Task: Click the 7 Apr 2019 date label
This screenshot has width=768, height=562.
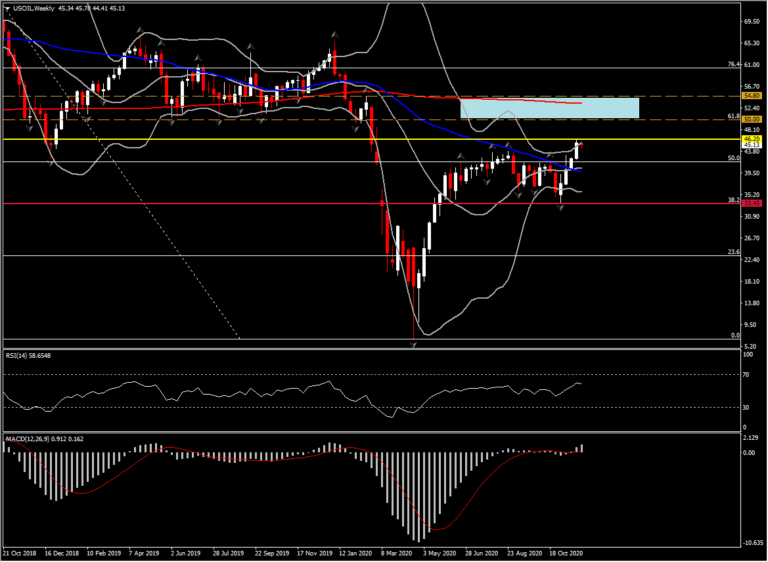Action: pyautogui.click(x=144, y=552)
